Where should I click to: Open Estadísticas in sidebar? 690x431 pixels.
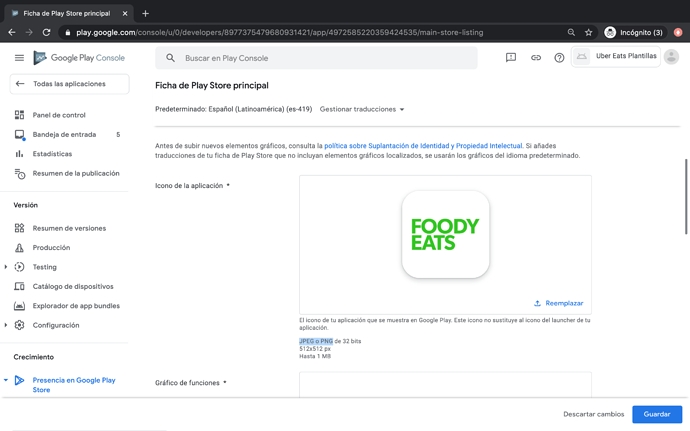52,154
